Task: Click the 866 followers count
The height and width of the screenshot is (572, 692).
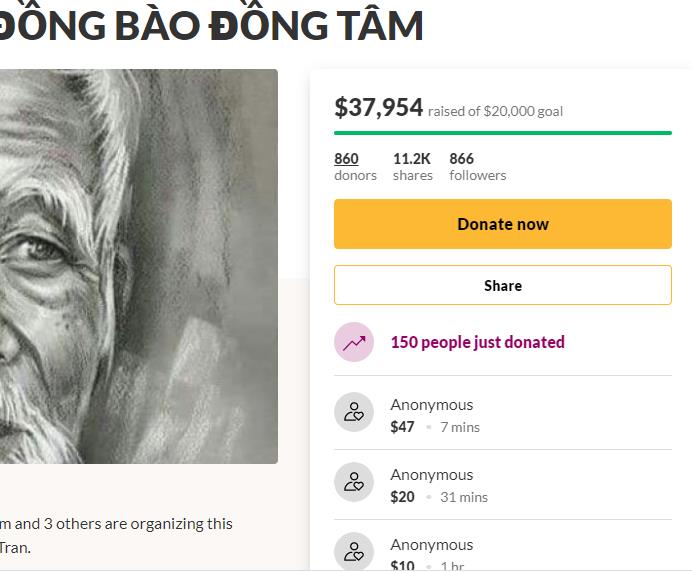Action: pos(462,159)
